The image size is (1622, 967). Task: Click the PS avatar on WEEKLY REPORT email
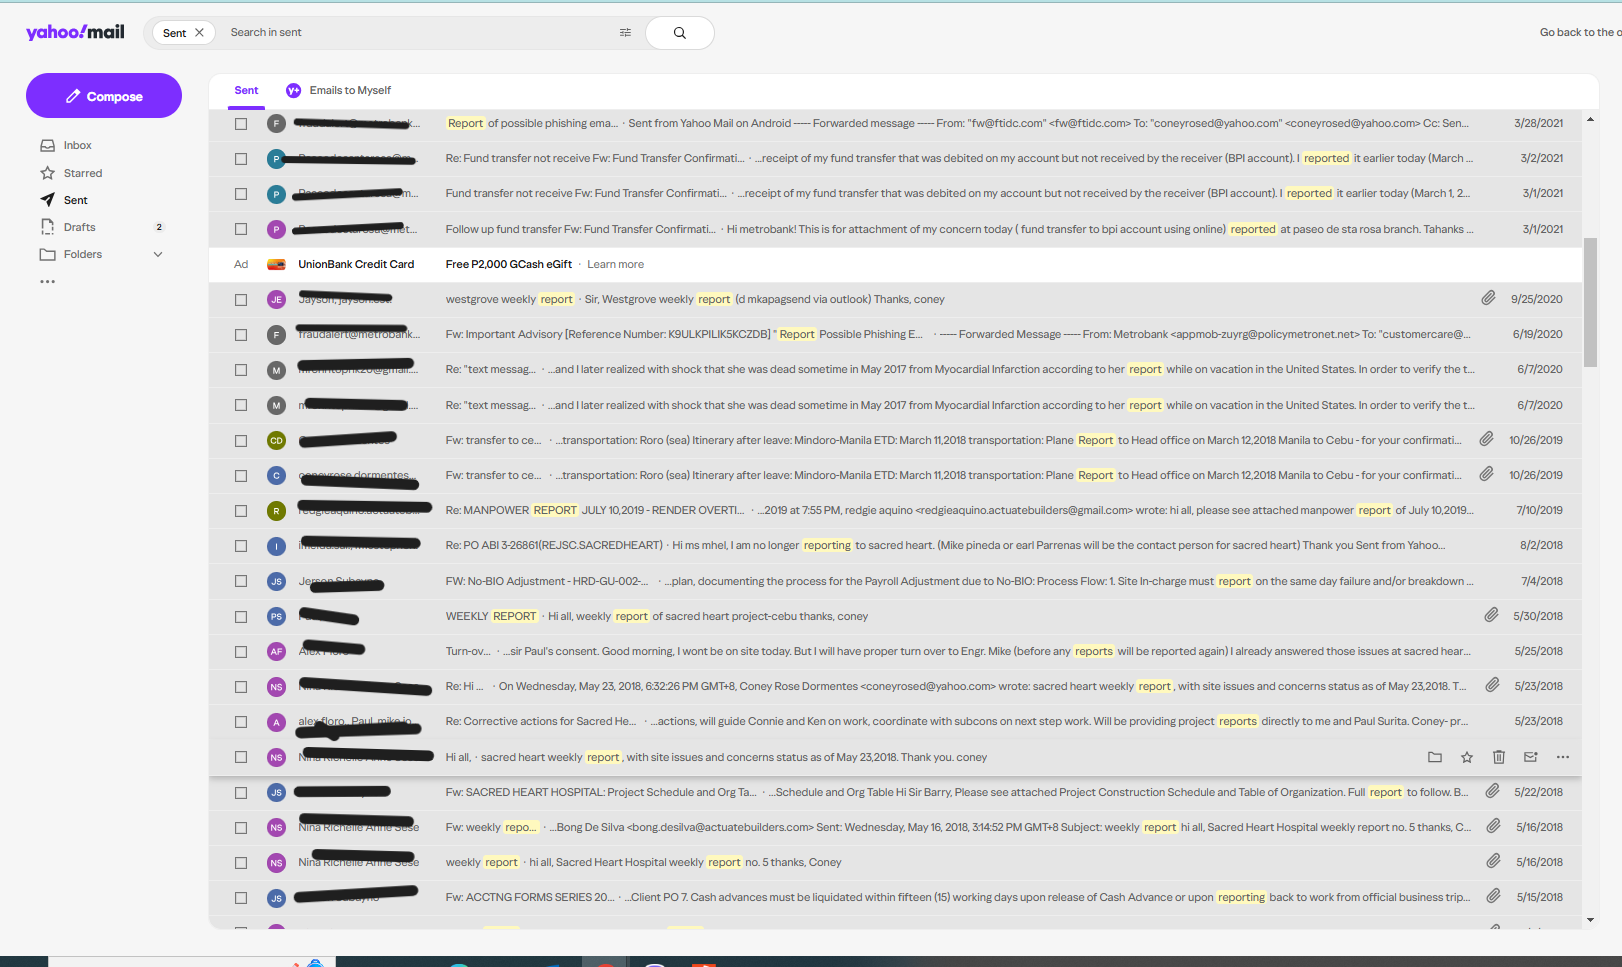[x=277, y=617]
